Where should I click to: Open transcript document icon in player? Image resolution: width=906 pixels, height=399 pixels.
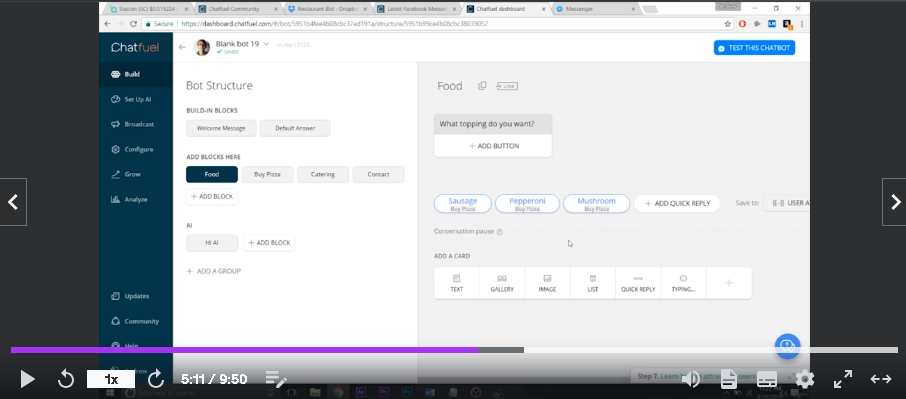pos(729,379)
